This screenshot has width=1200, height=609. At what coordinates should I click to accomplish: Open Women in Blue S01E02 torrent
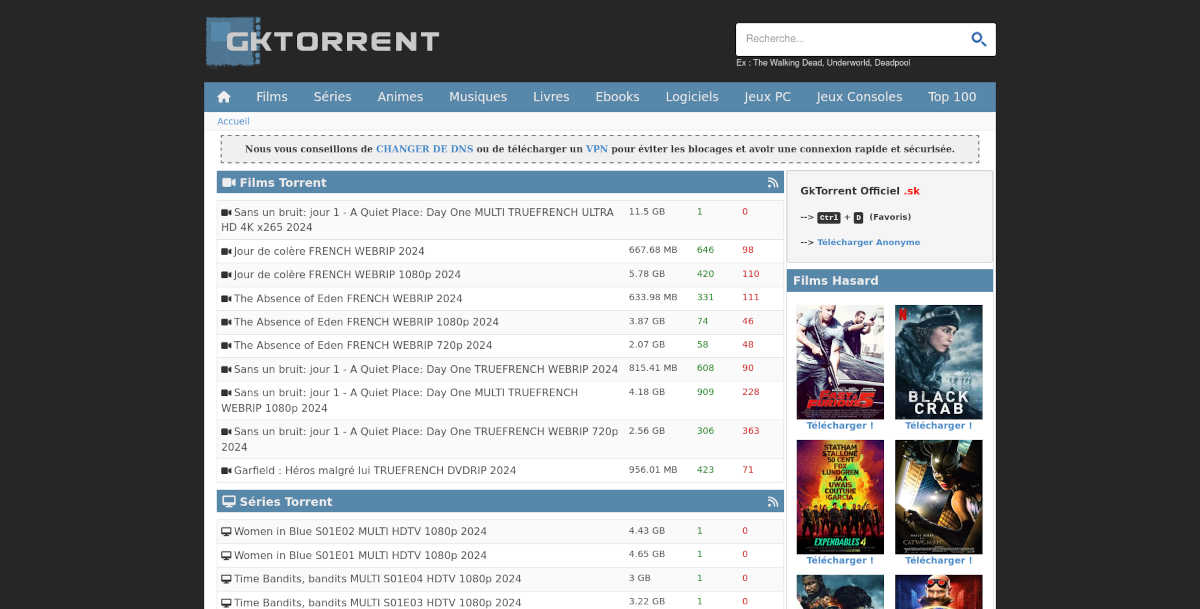tap(360, 531)
